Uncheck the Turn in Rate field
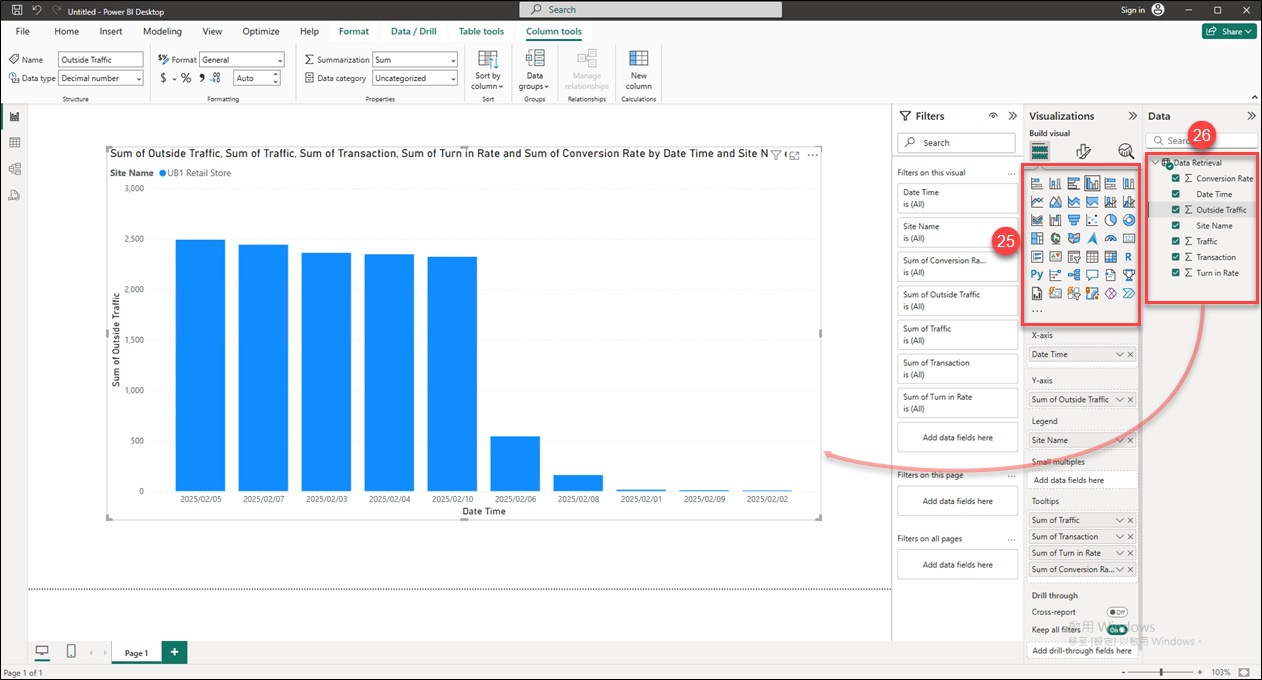1262x680 pixels. pyautogui.click(x=1176, y=273)
